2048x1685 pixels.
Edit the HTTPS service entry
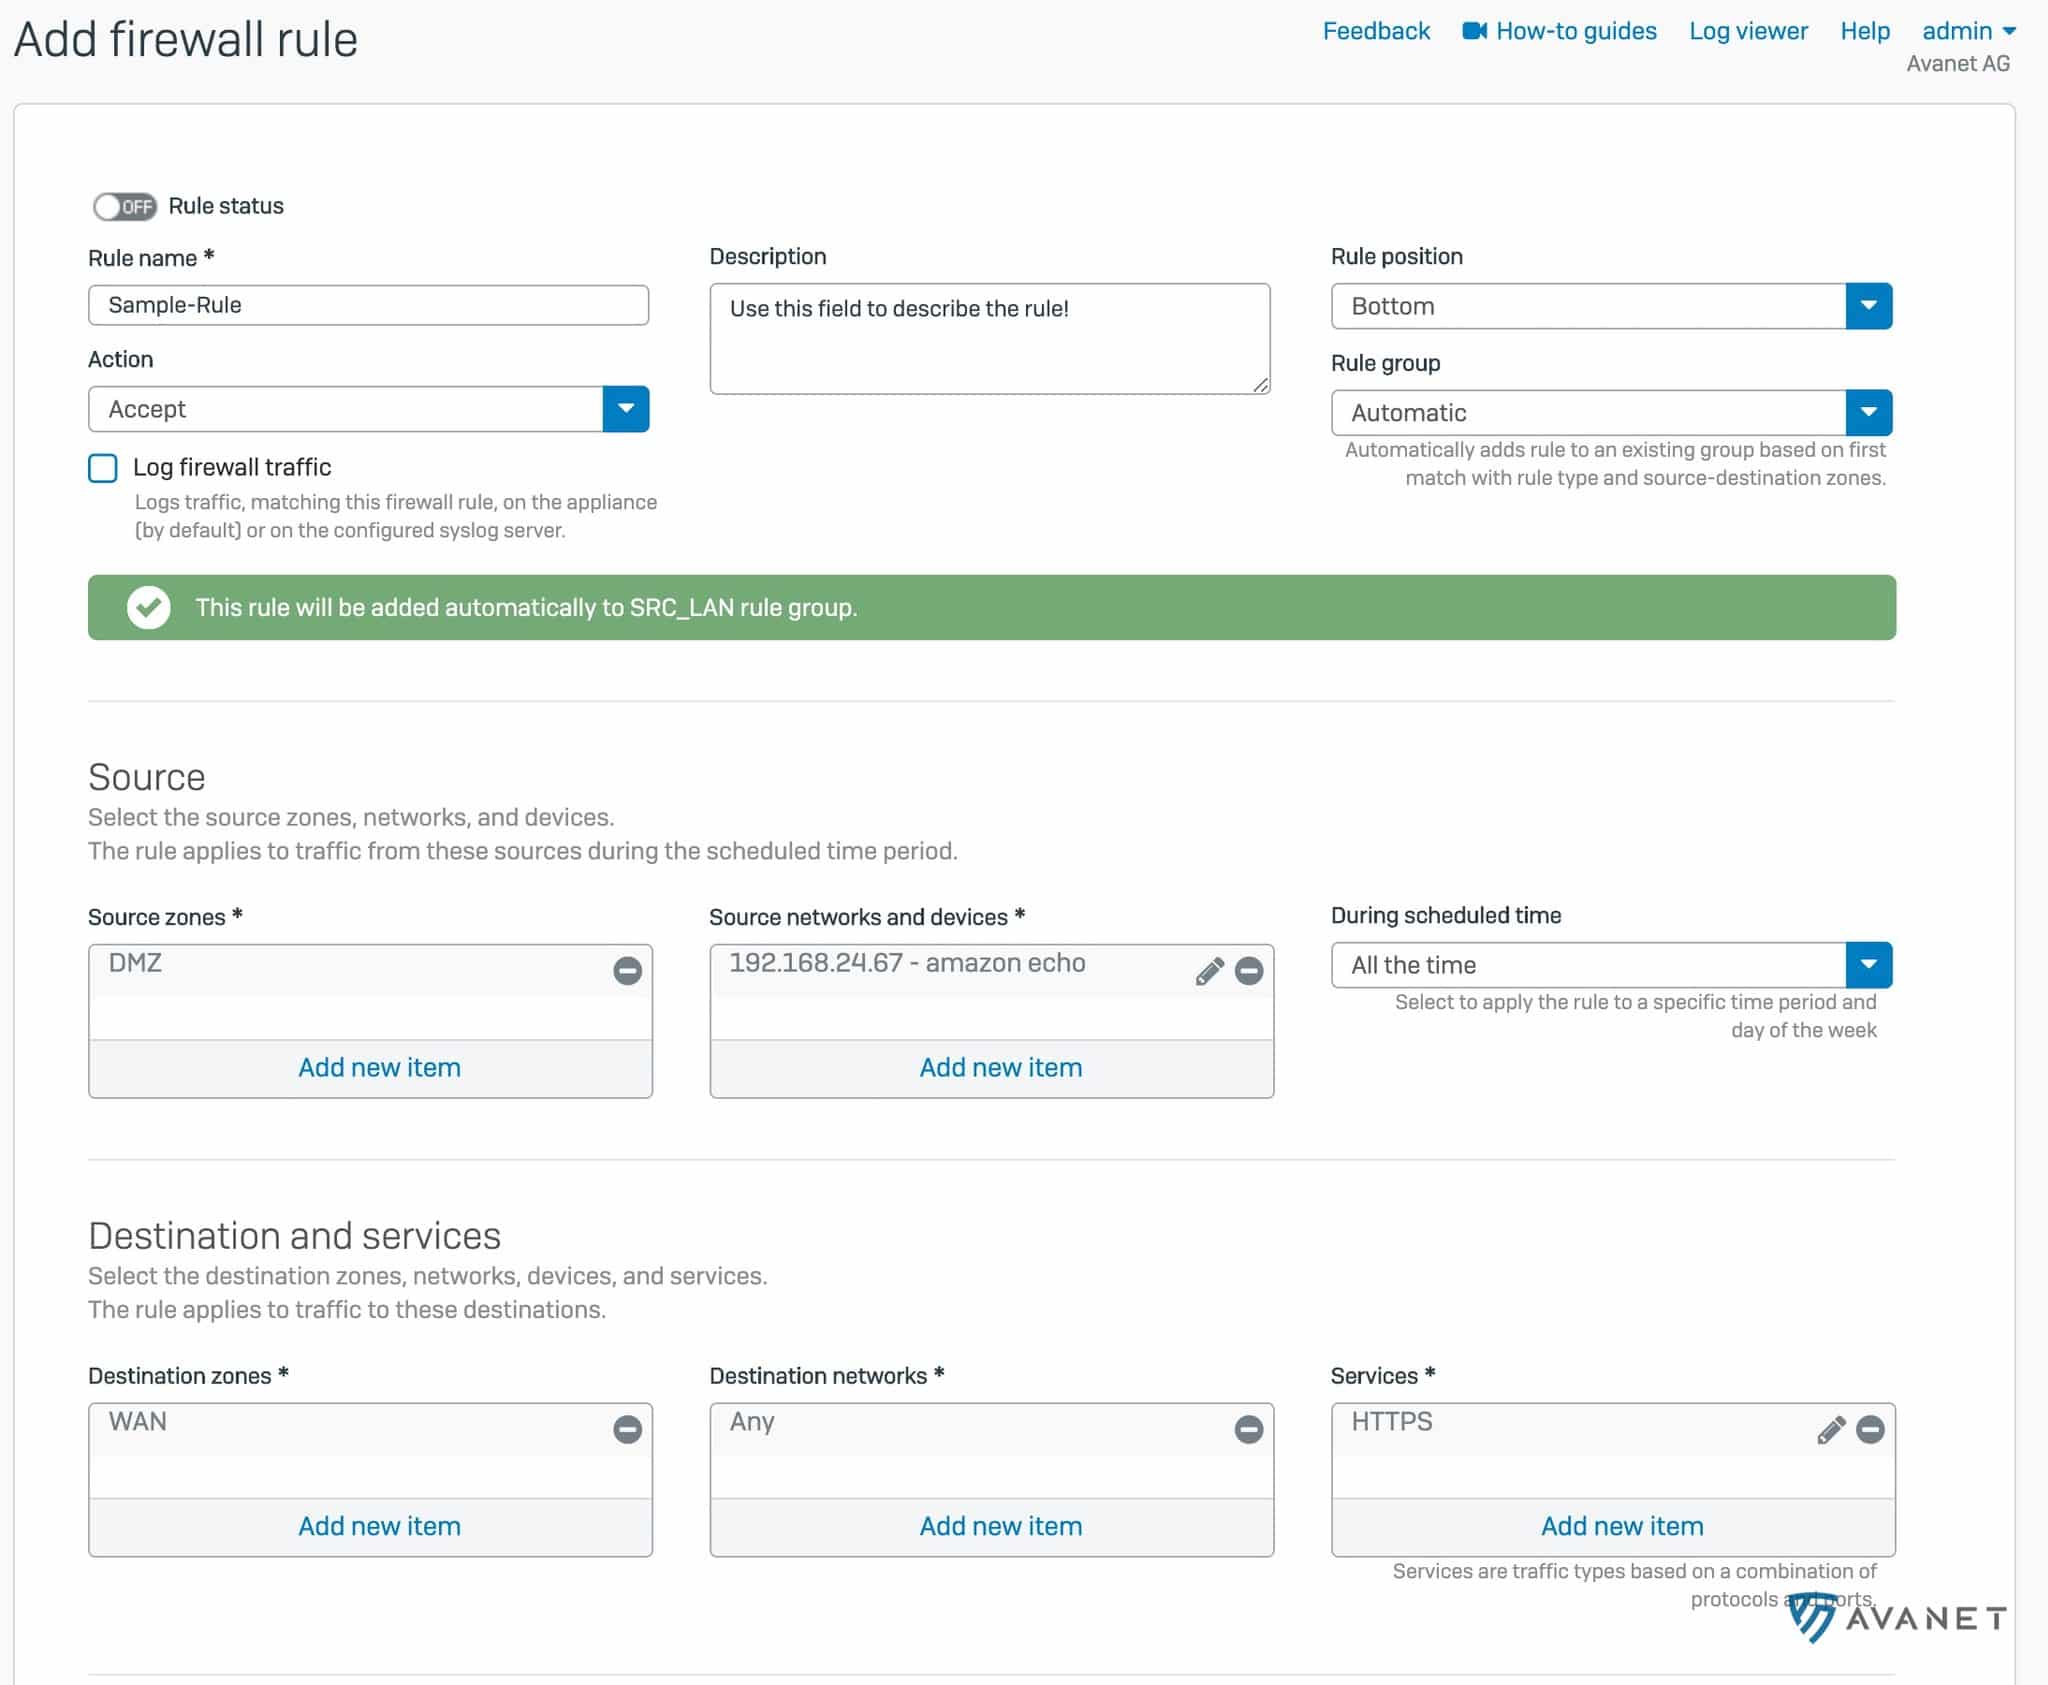pyautogui.click(x=1830, y=1429)
